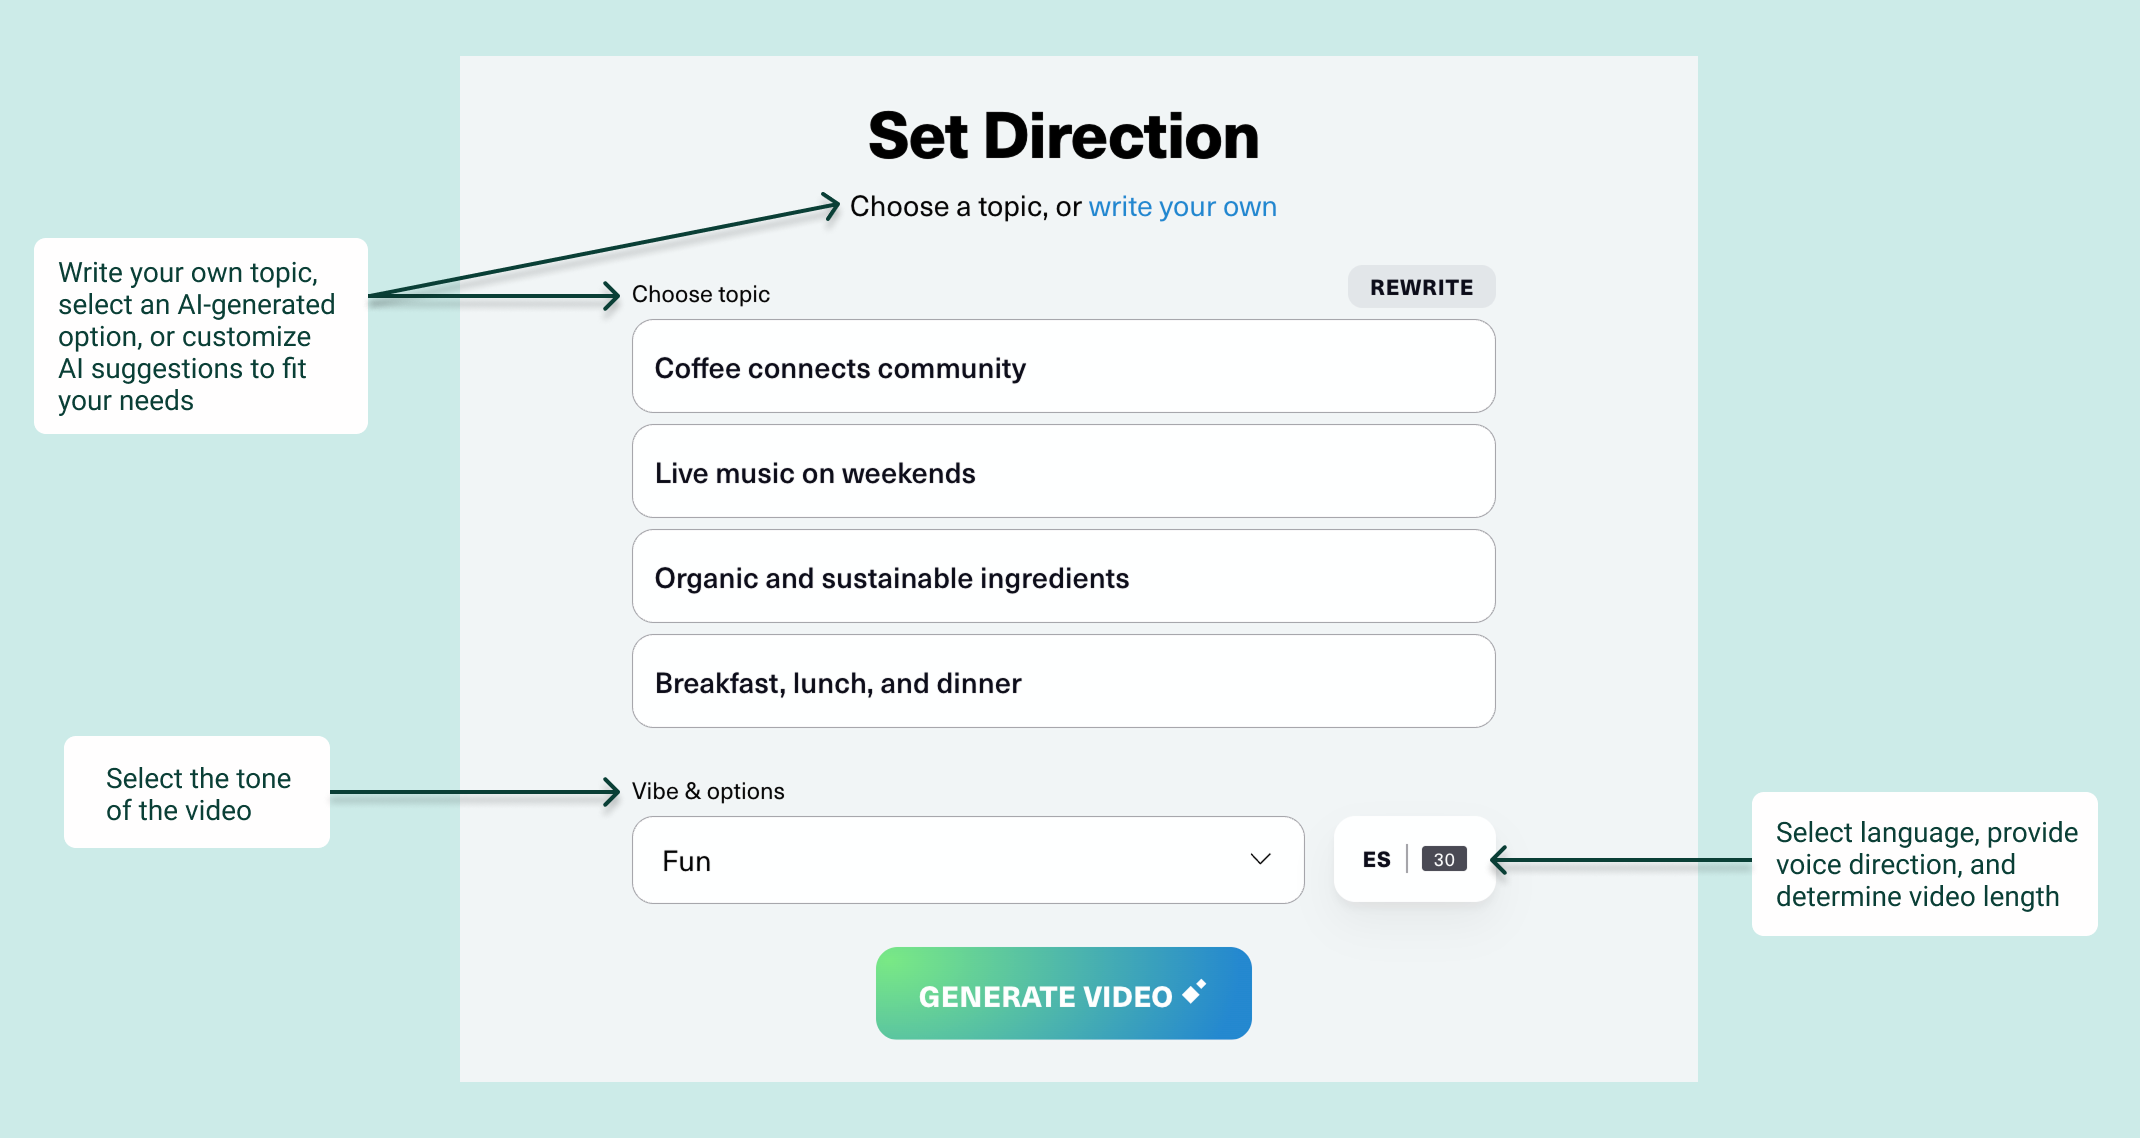This screenshot has height=1138, width=2140.
Task: Click the "Choose topic" label
Action: 700,295
